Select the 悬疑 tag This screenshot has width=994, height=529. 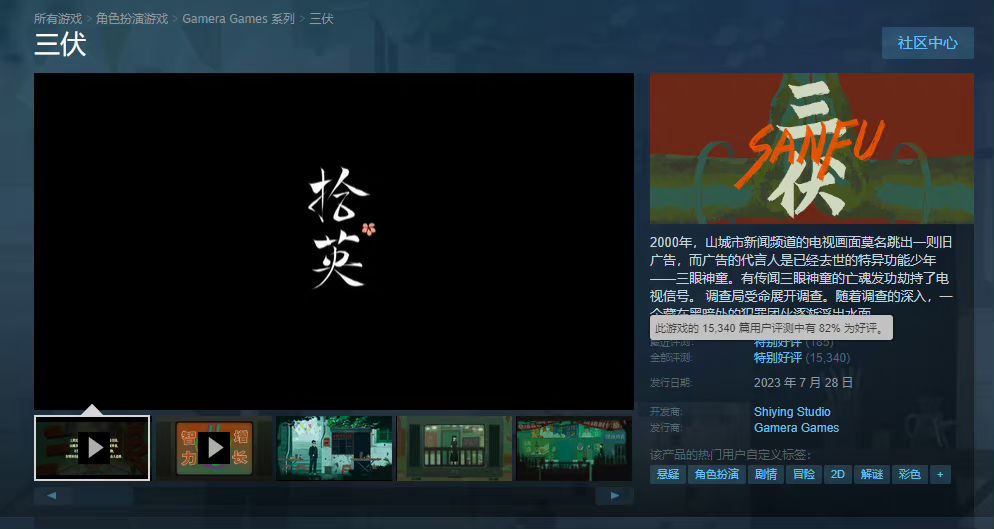(x=668, y=474)
